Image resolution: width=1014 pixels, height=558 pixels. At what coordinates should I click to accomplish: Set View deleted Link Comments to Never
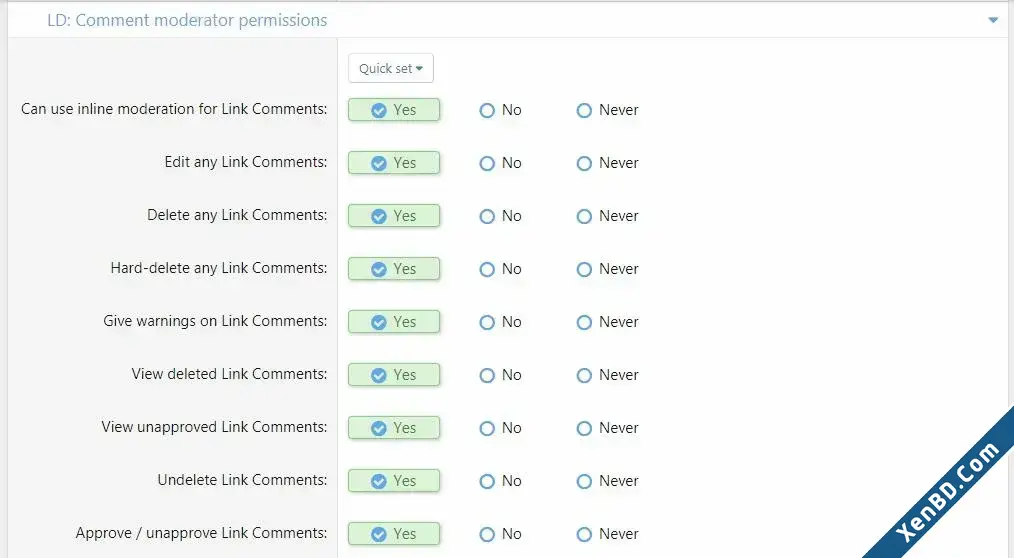[x=607, y=375]
